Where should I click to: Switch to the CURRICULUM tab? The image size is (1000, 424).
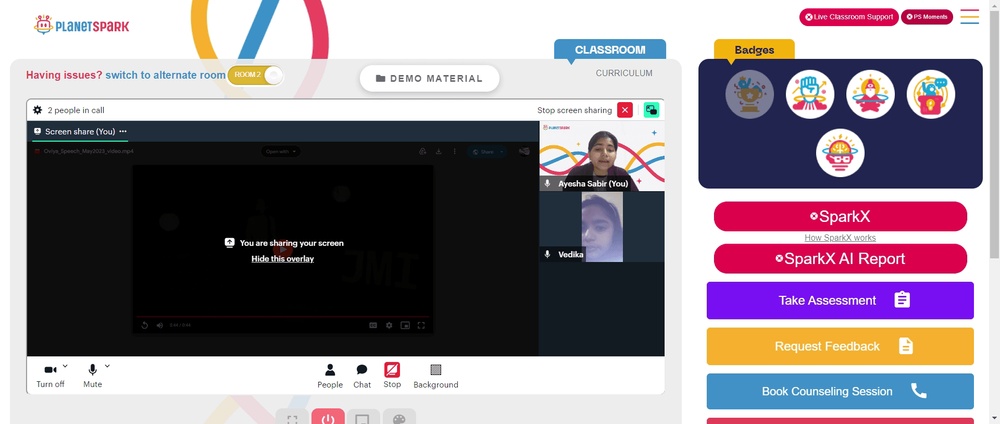pyautogui.click(x=624, y=73)
